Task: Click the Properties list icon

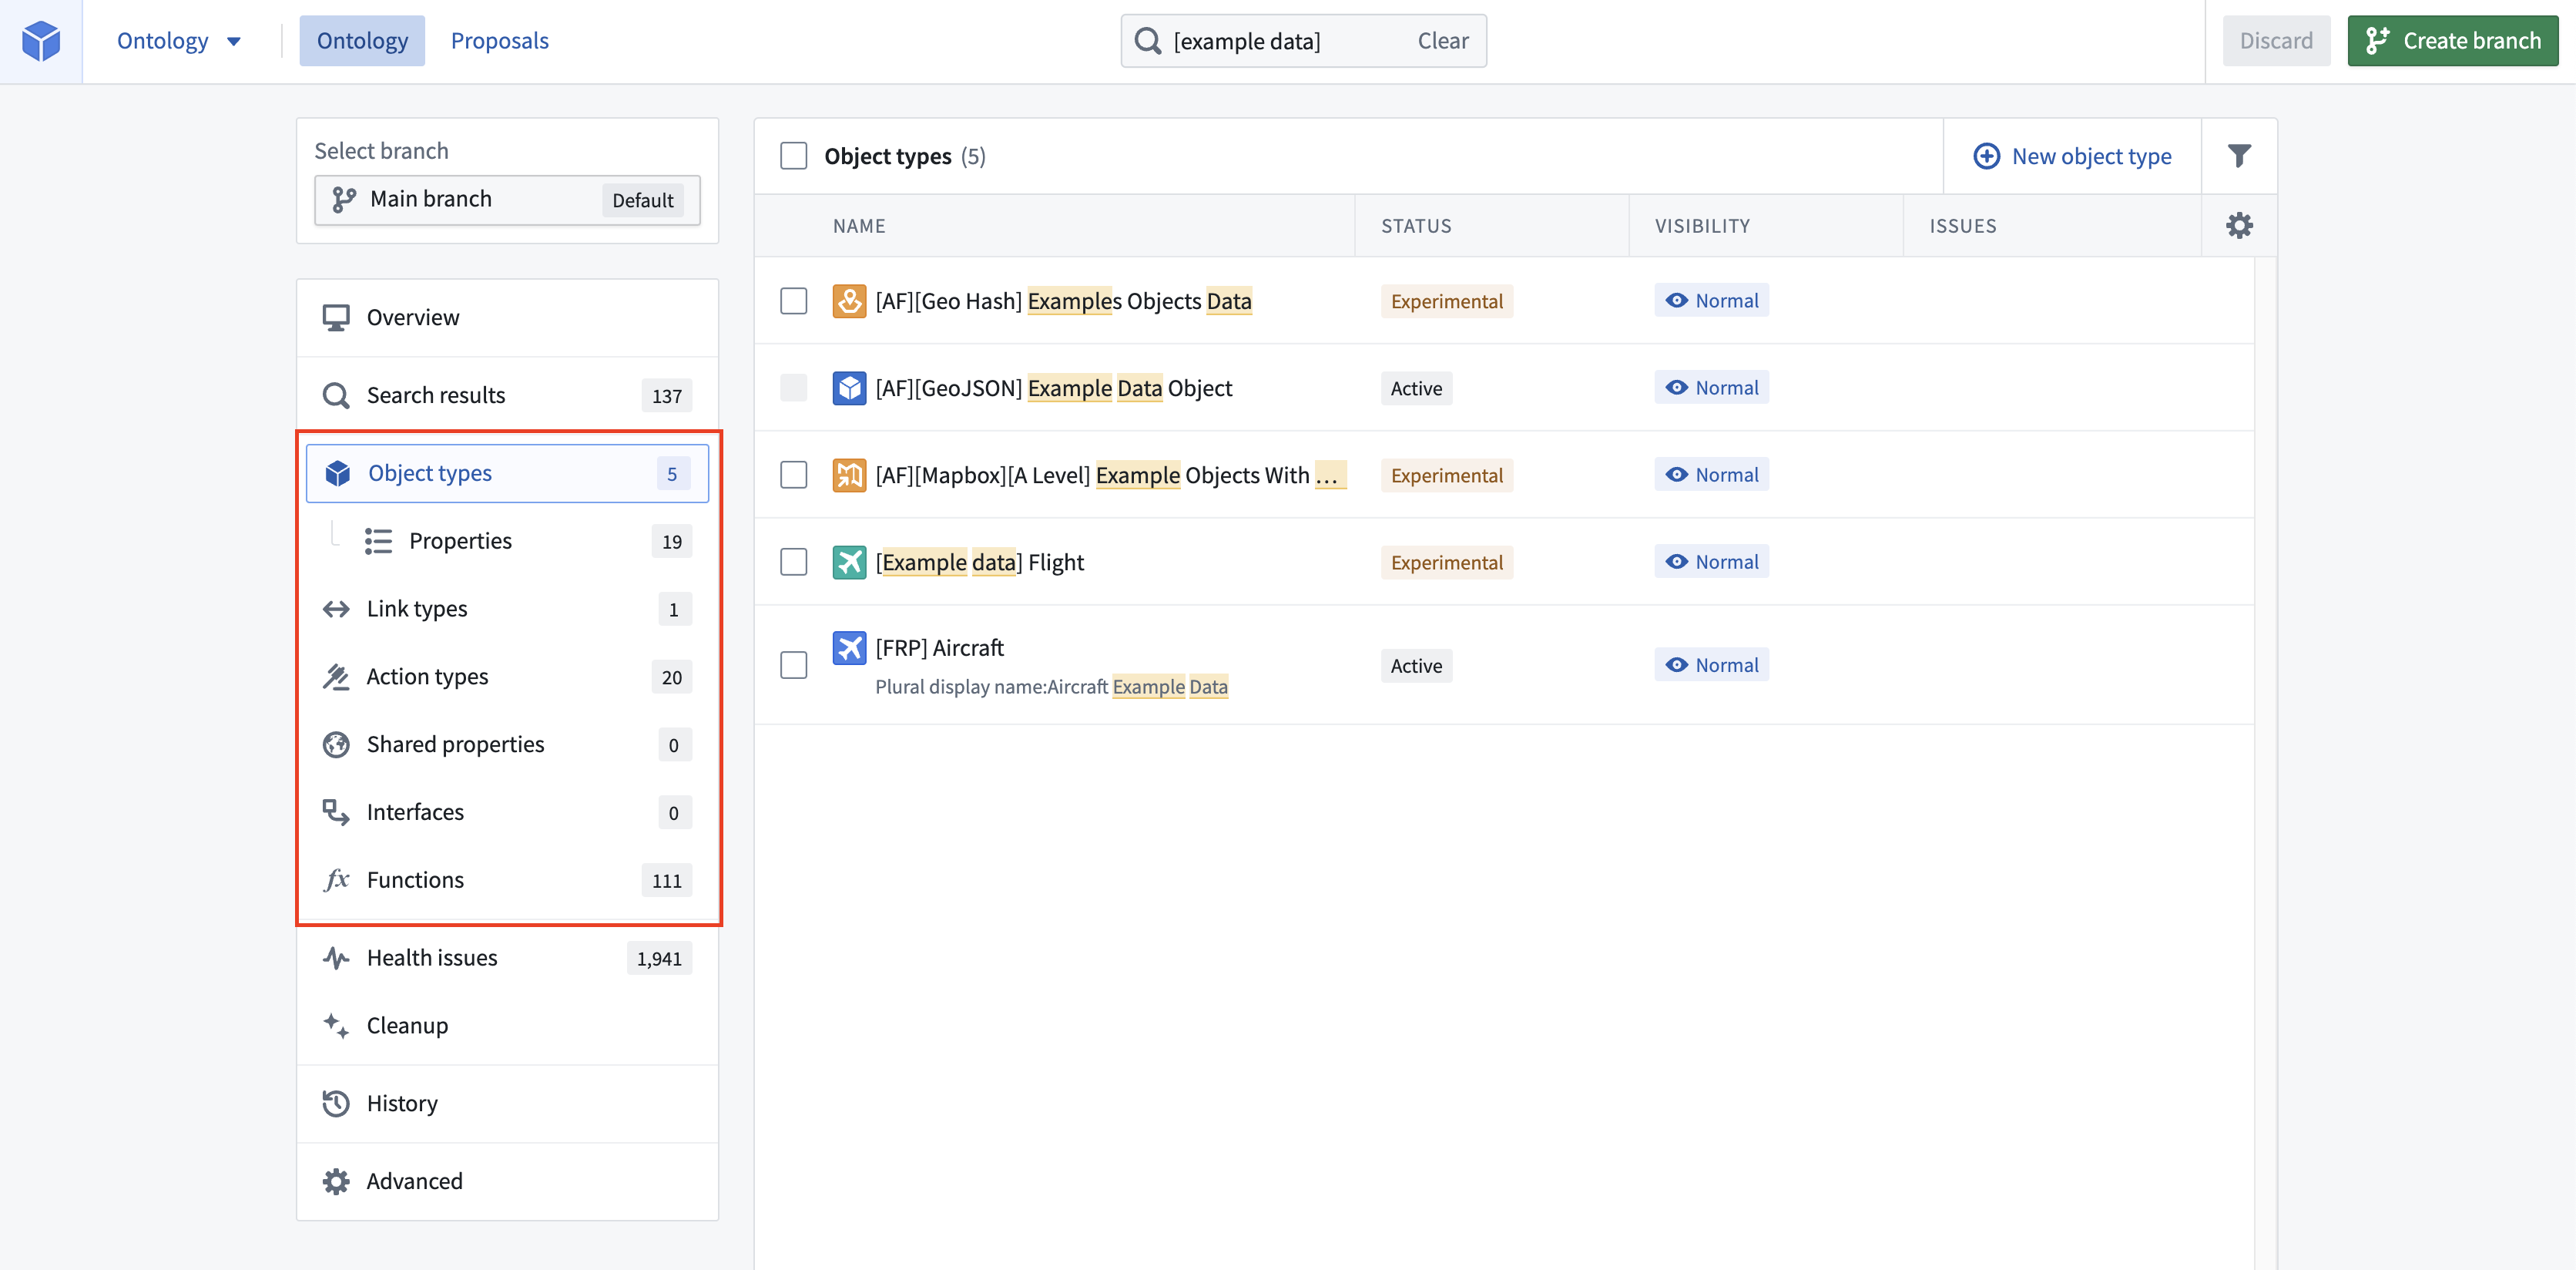Action: pyautogui.click(x=378, y=541)
